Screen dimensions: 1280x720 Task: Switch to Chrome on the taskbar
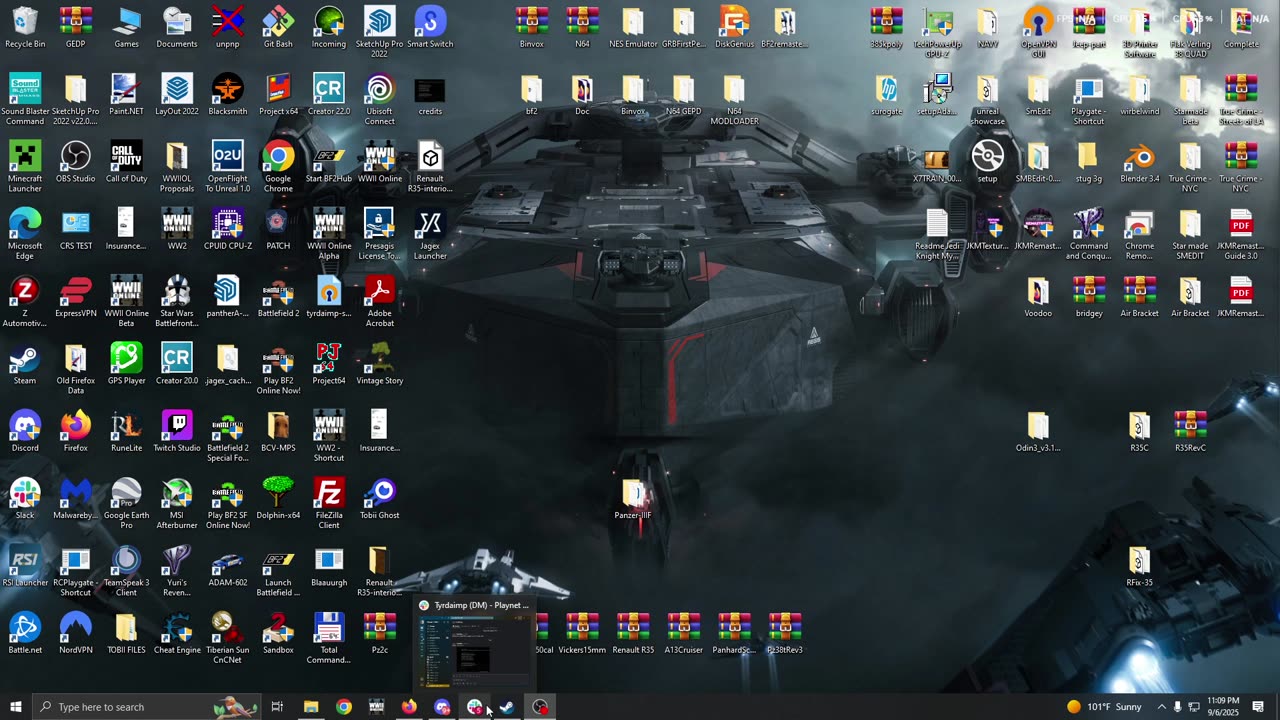[344, 707]
